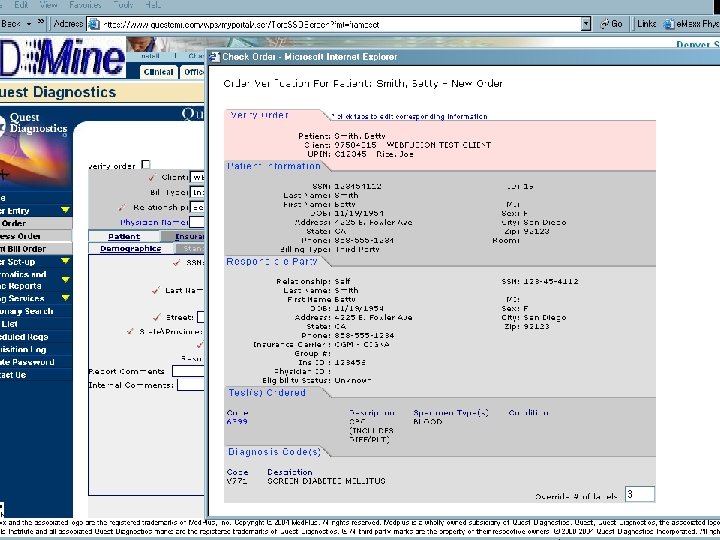This screenshot has width=720, height=540.
Task: Click the Report Comments input field
Action: pos(188,371)
